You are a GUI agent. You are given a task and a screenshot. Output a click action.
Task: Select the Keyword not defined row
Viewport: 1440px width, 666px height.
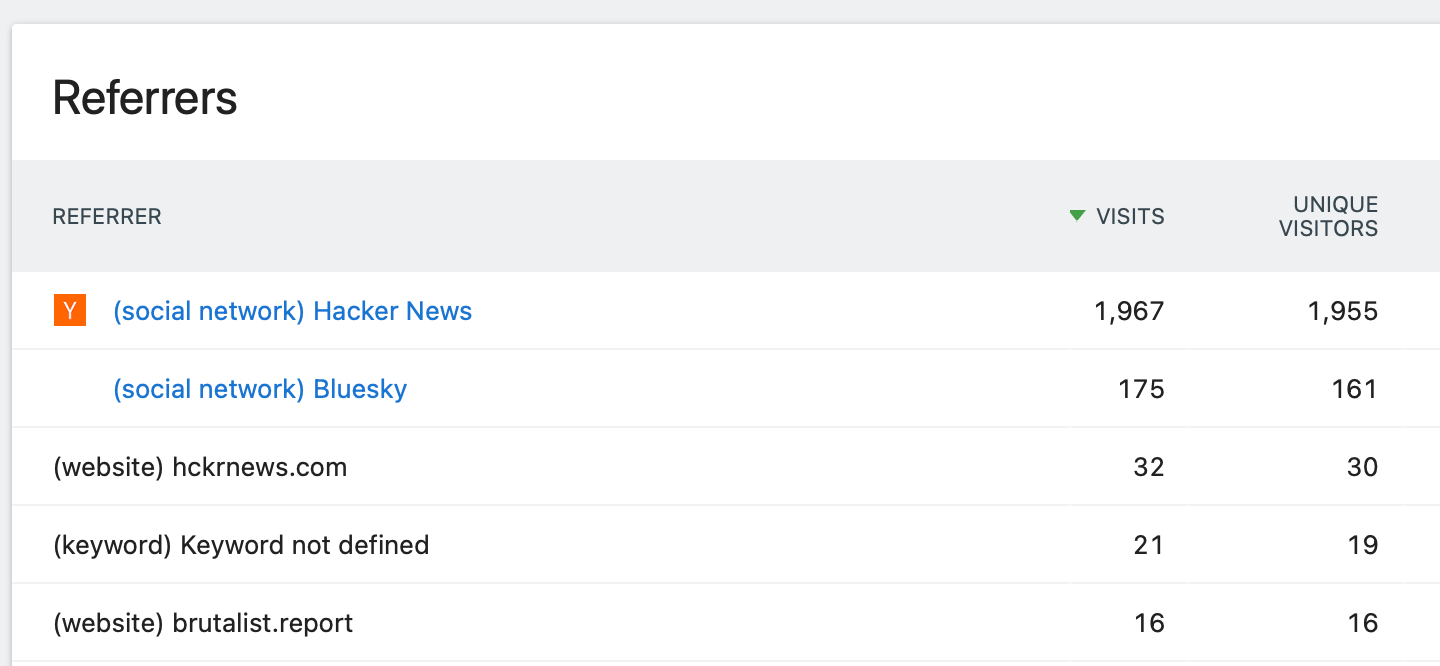coord(241,545)
